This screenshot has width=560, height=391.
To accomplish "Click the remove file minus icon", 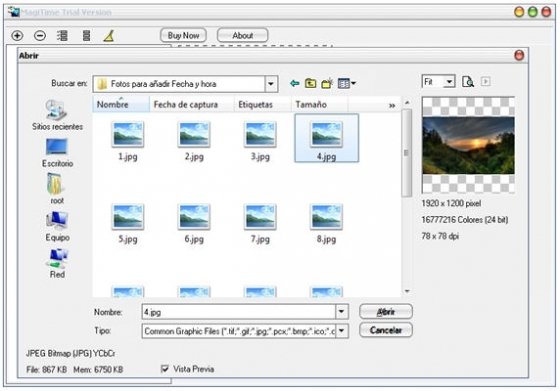I will pos(40,35).
